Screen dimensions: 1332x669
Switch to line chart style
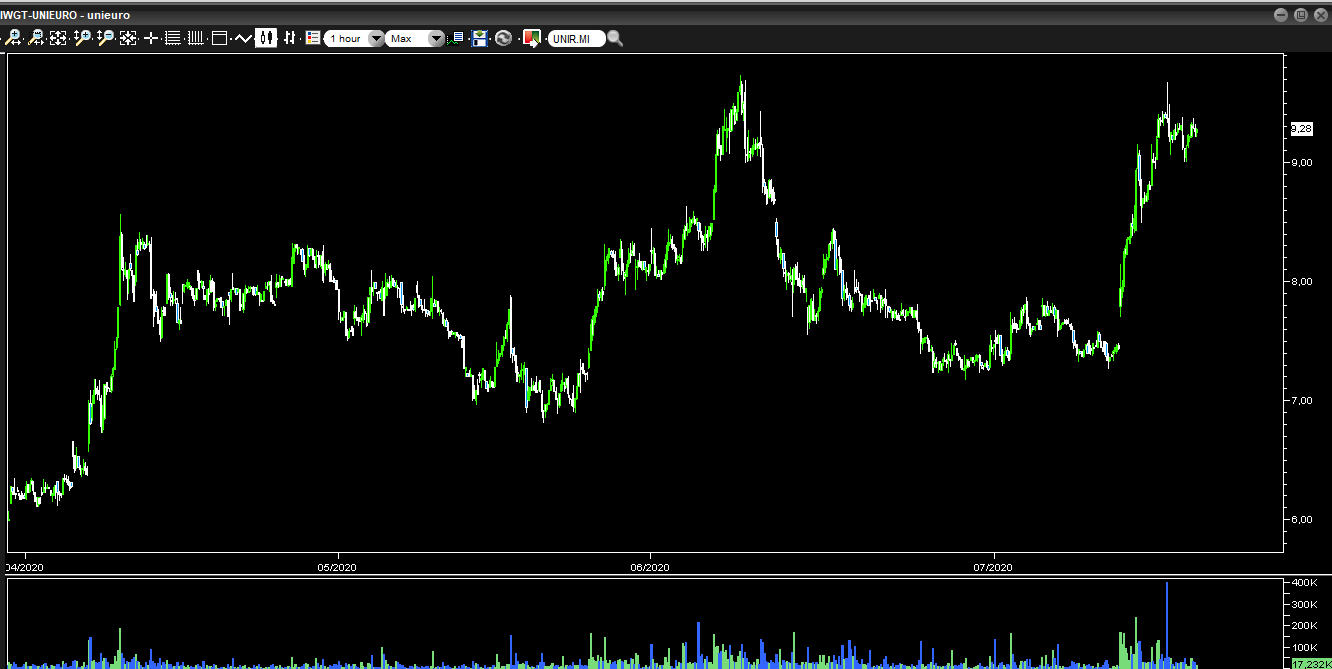point(243,38)
